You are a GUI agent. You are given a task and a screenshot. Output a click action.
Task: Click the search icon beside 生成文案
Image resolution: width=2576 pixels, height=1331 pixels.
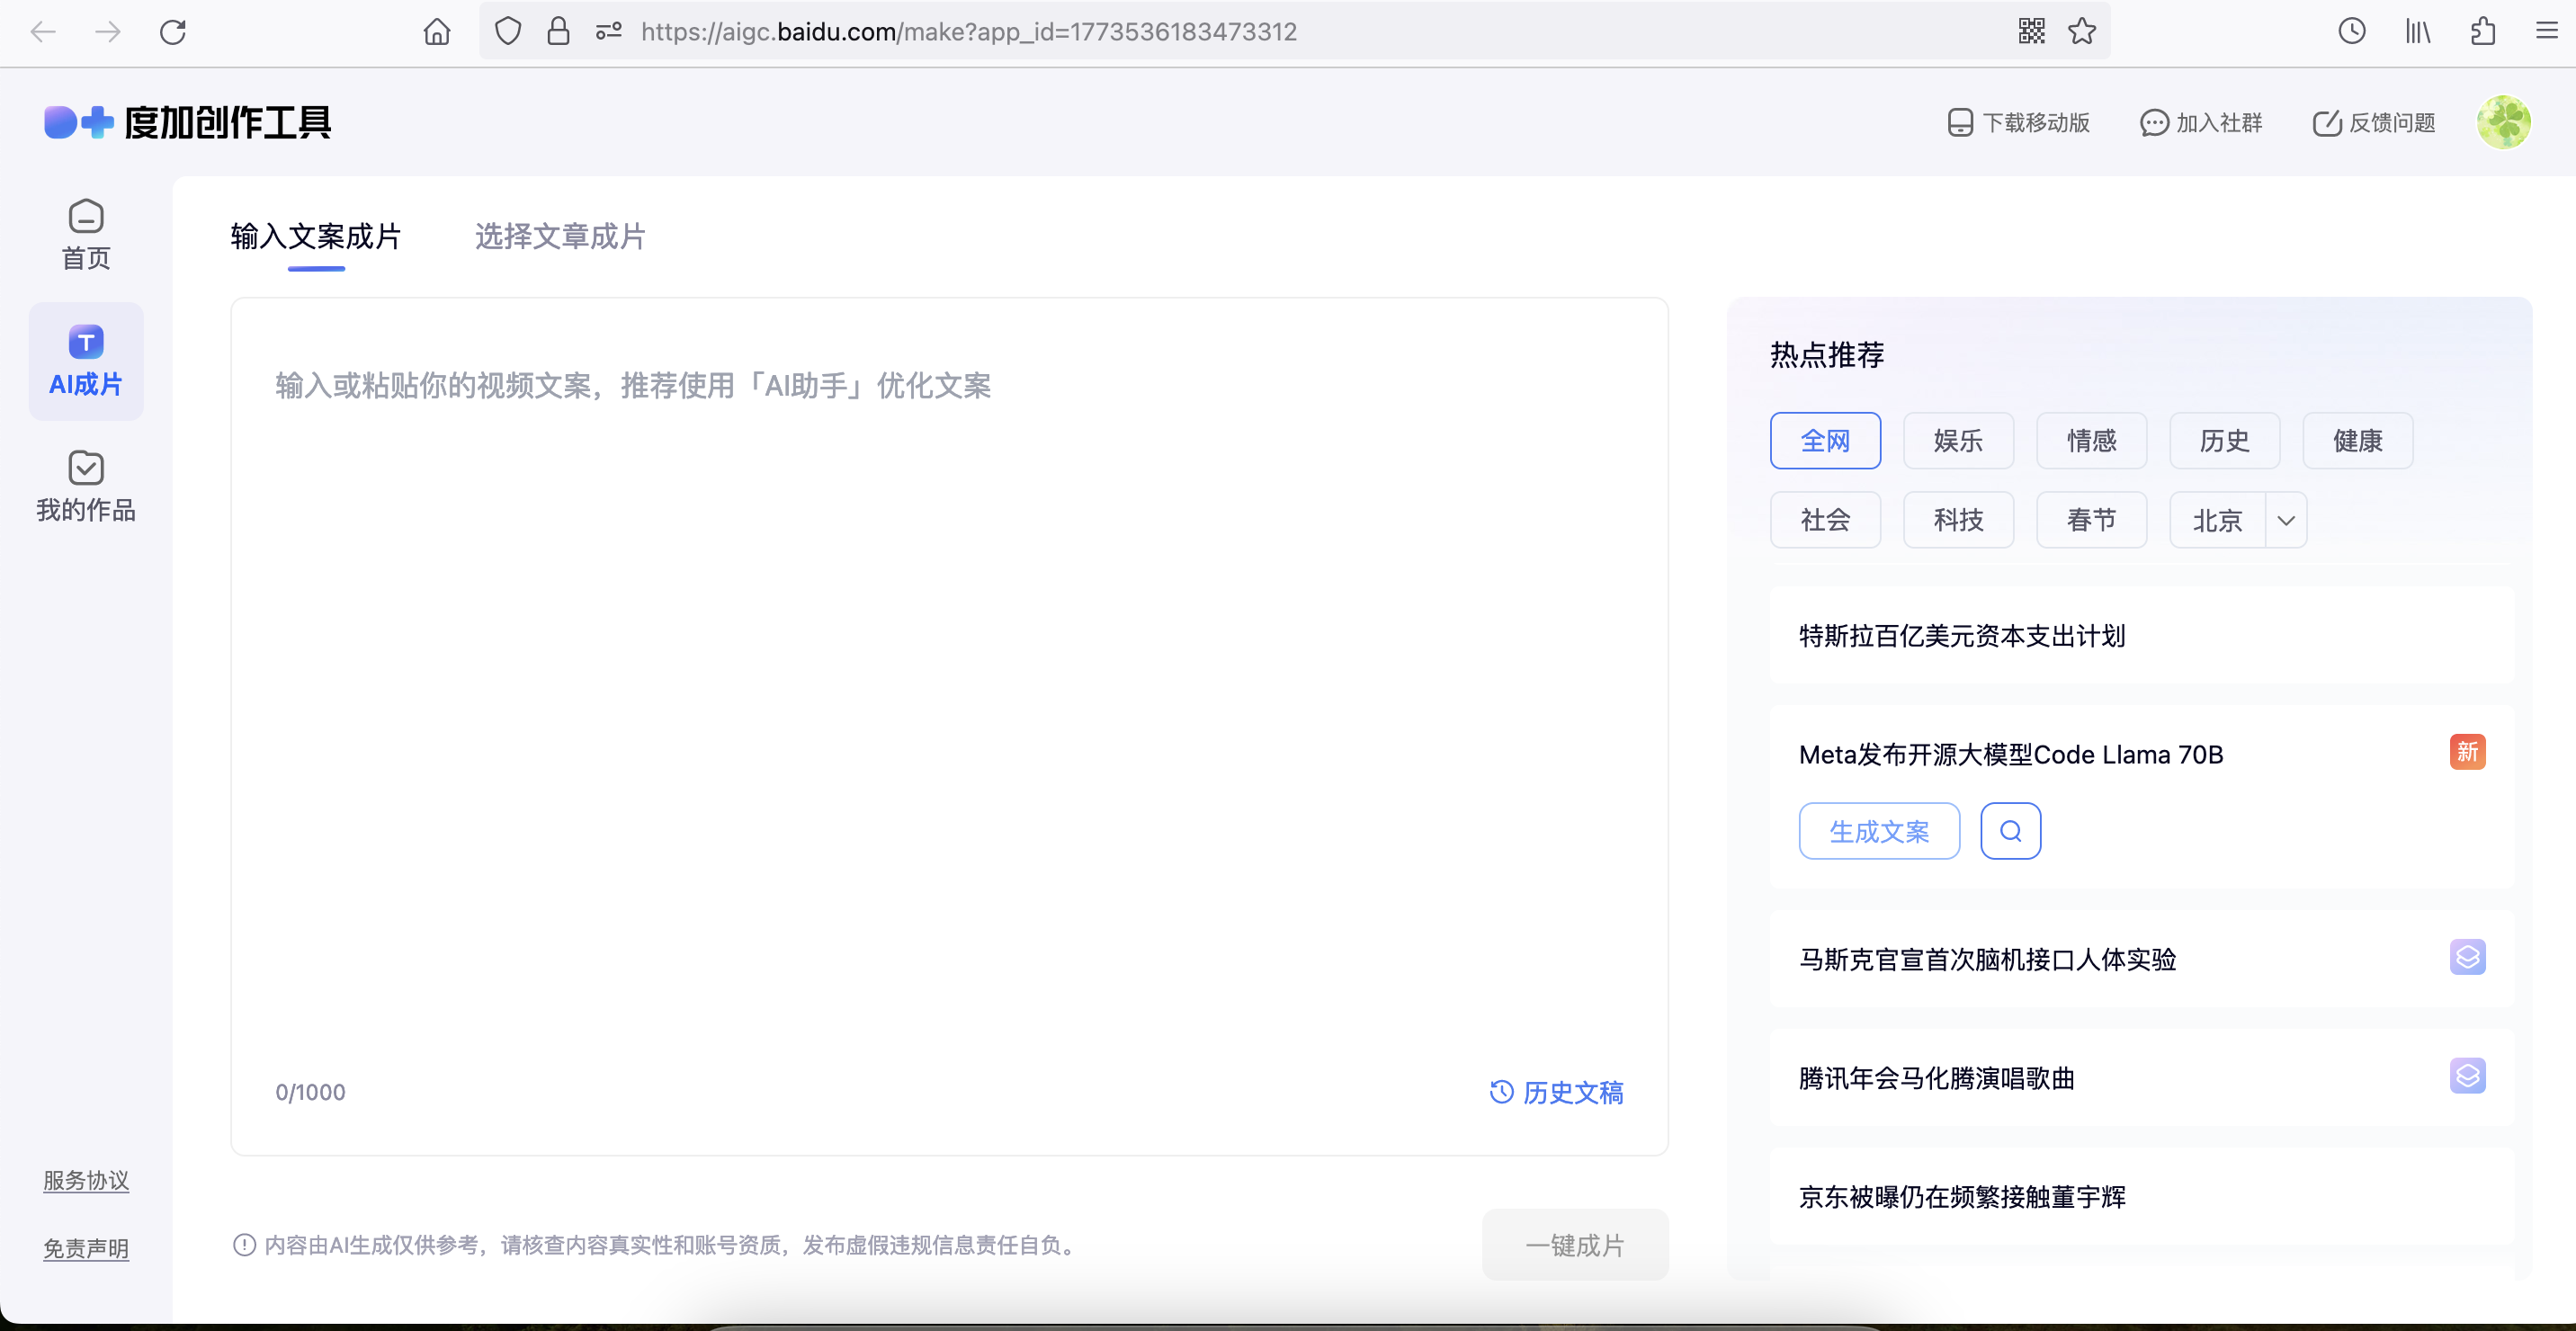2010,831
